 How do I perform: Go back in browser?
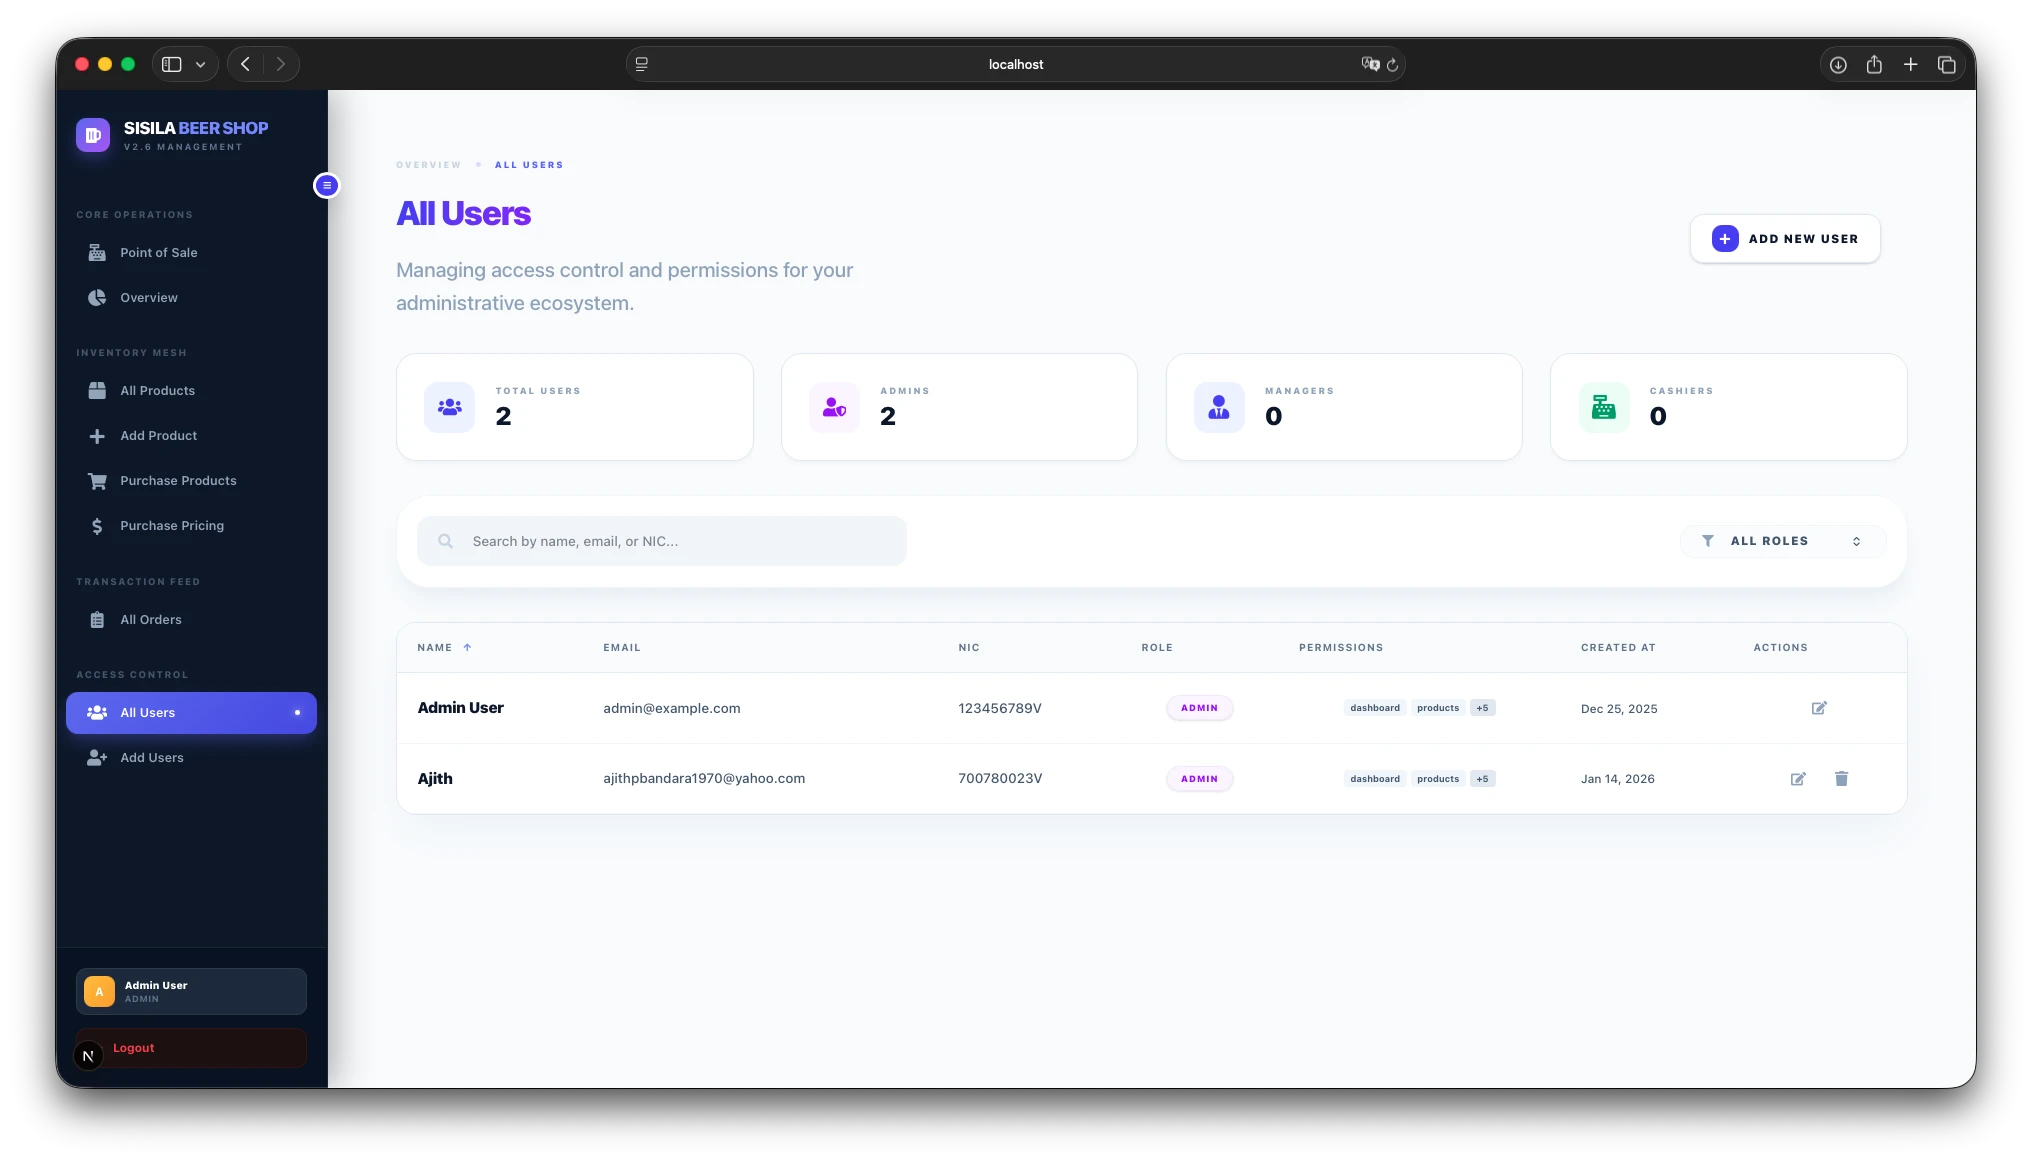[245, 64]
